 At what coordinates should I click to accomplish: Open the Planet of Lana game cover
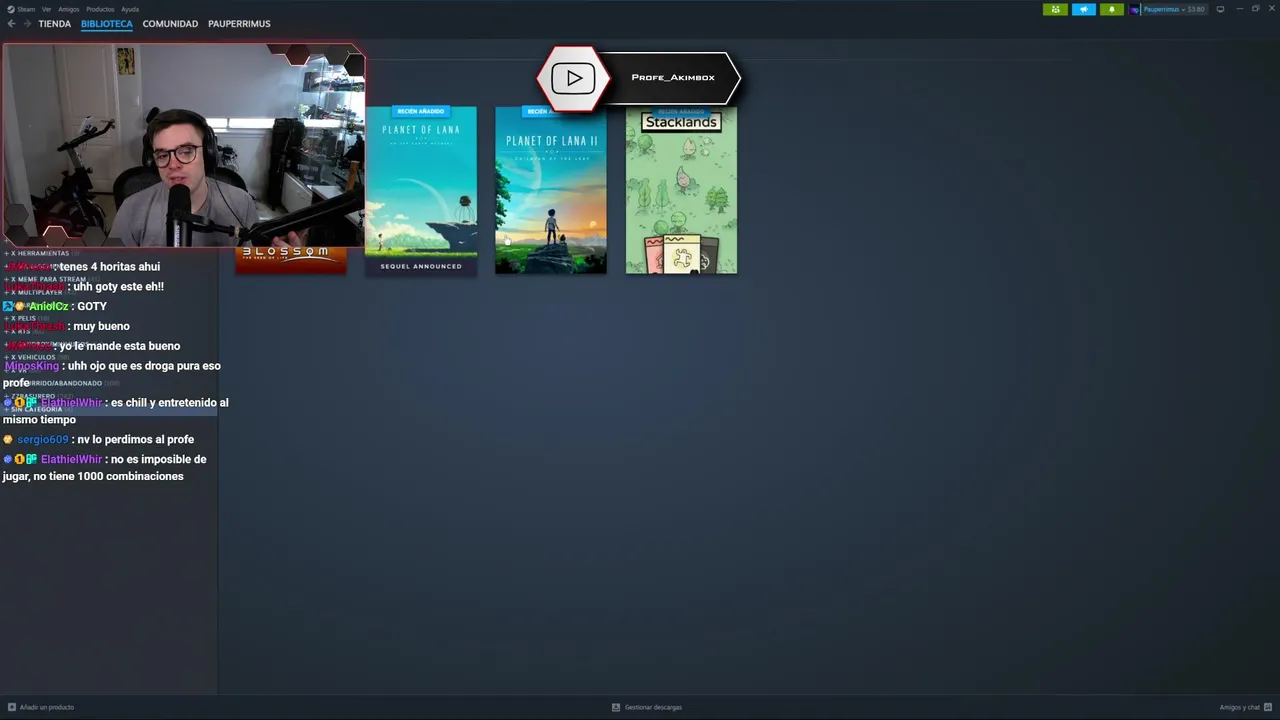pos(421,190)
